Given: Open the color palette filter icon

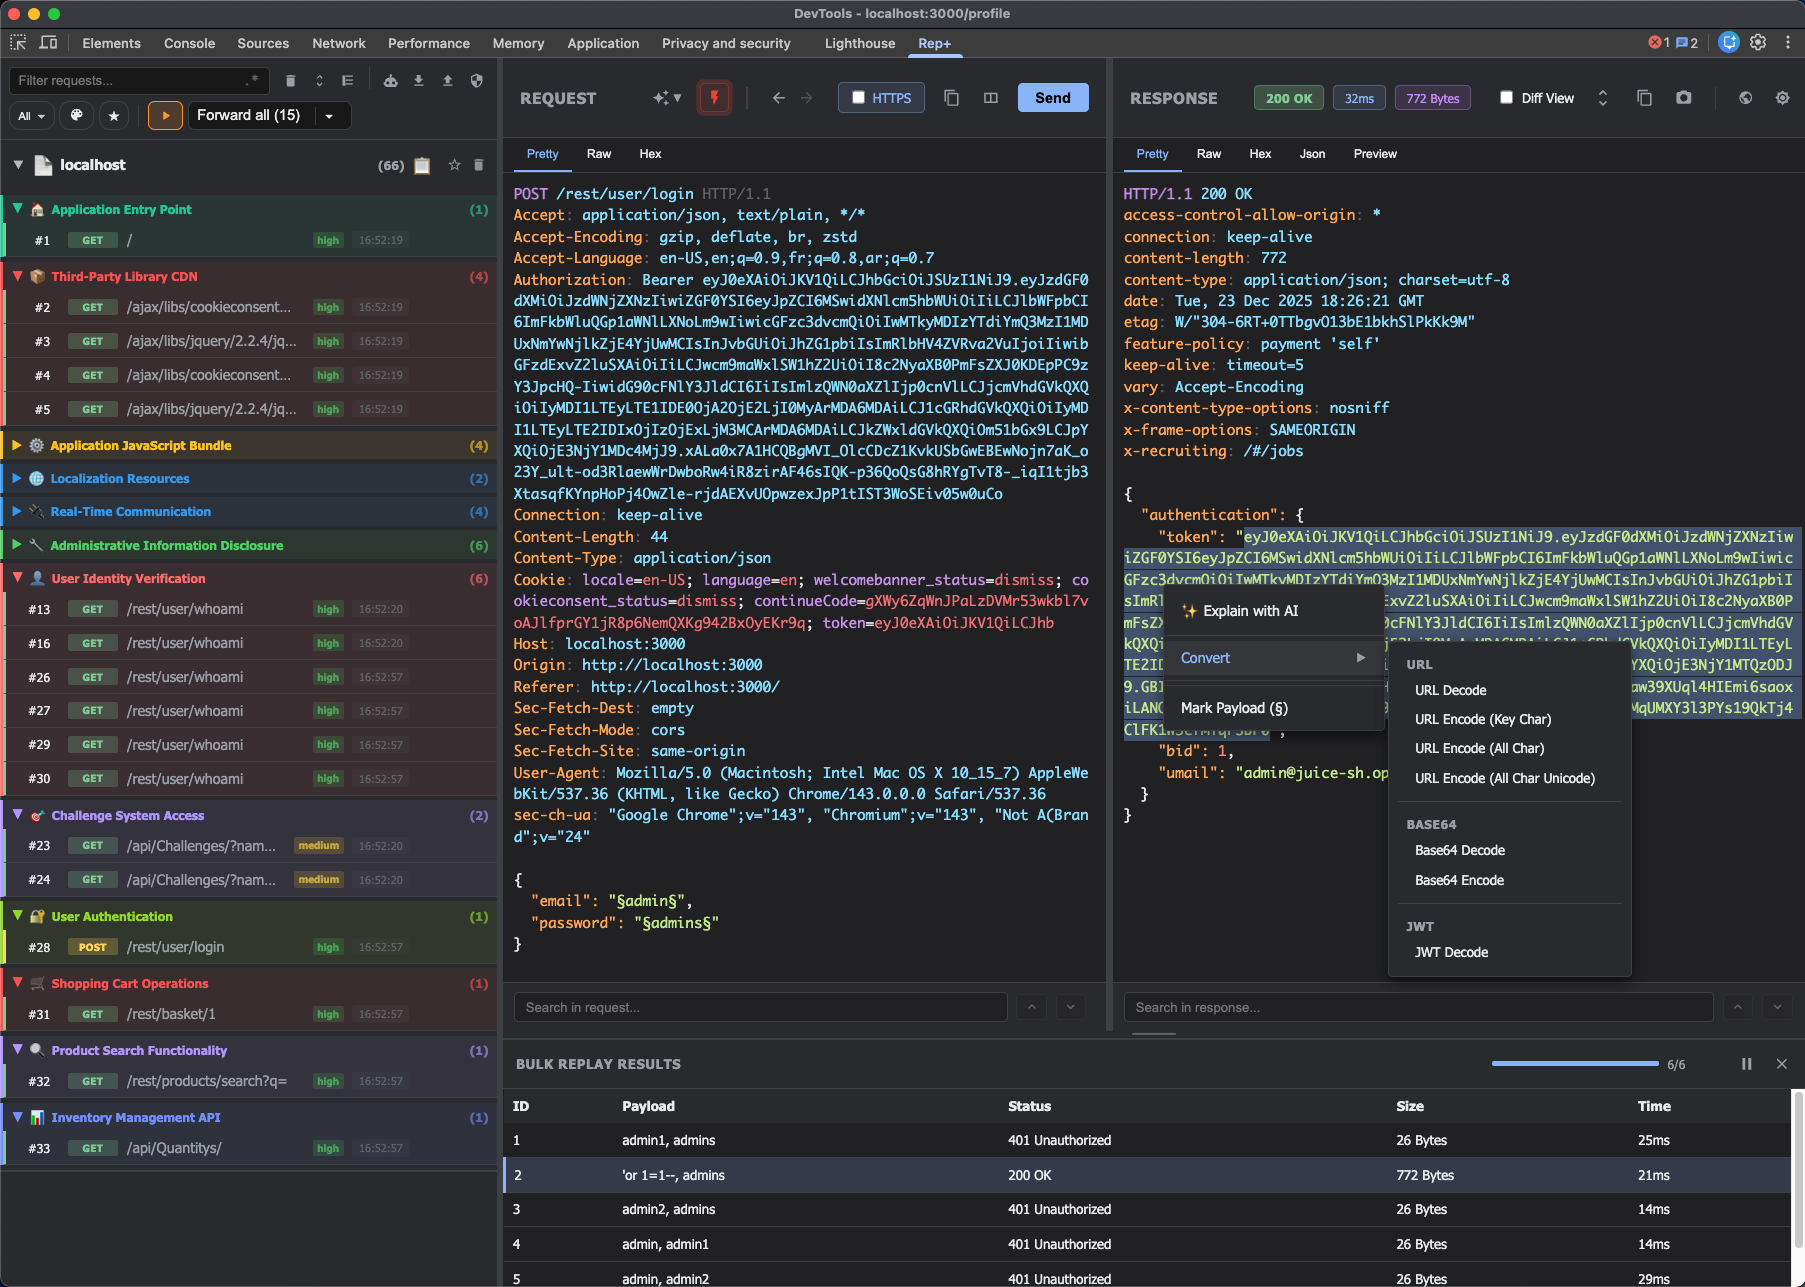Looking at the screenshot, I should pyautogui.click(x=77, y=116).
